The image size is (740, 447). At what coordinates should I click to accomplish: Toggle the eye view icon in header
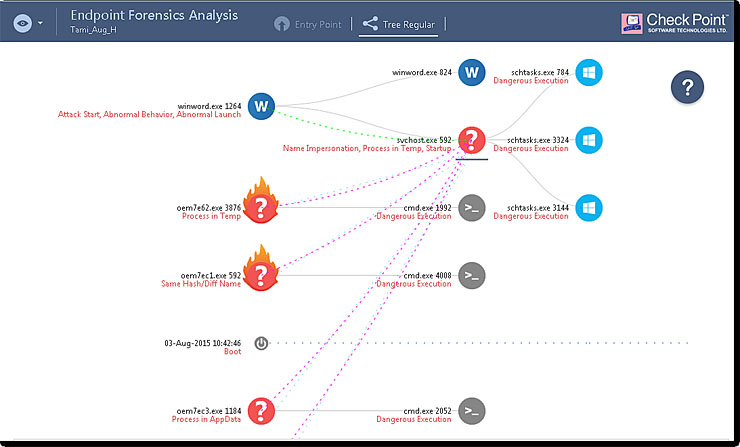coord(23,23)
